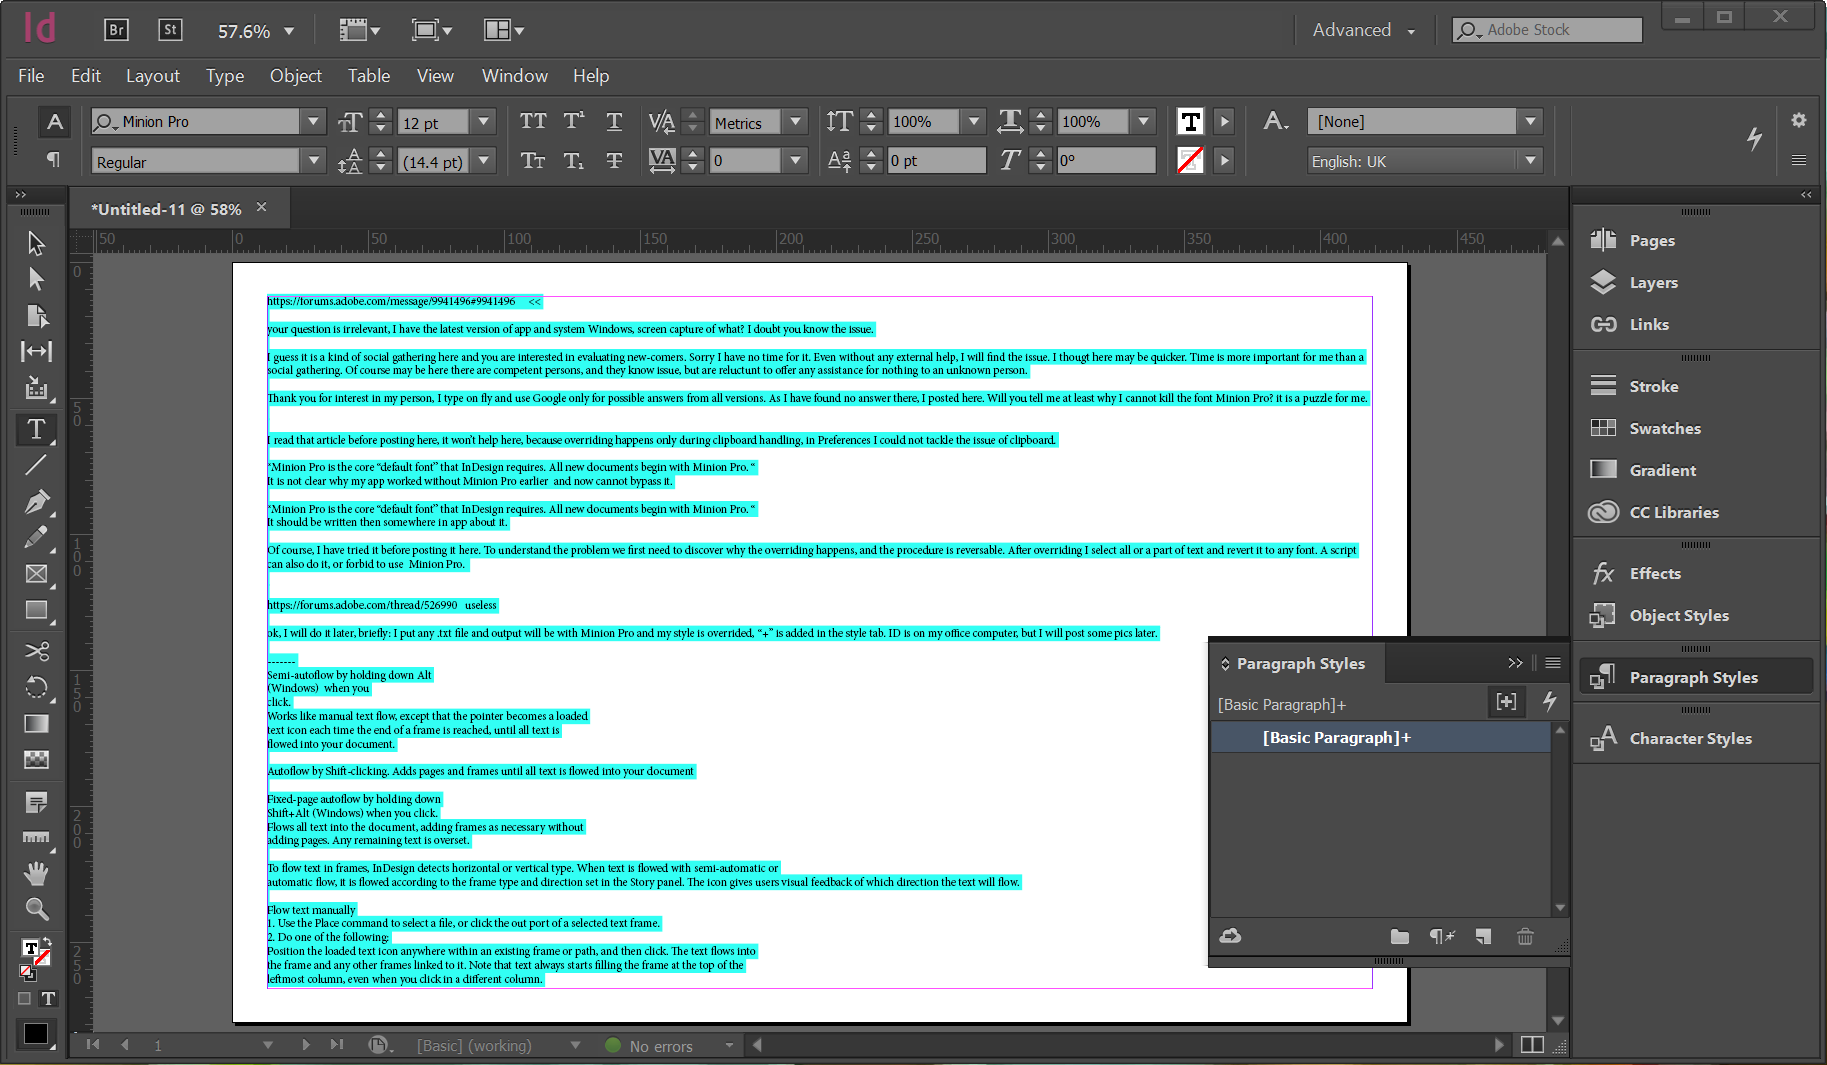This screenshot has width=1827, height=1065.
Task: Open the 12 pt font size dropdown
Action: [484, 121]
